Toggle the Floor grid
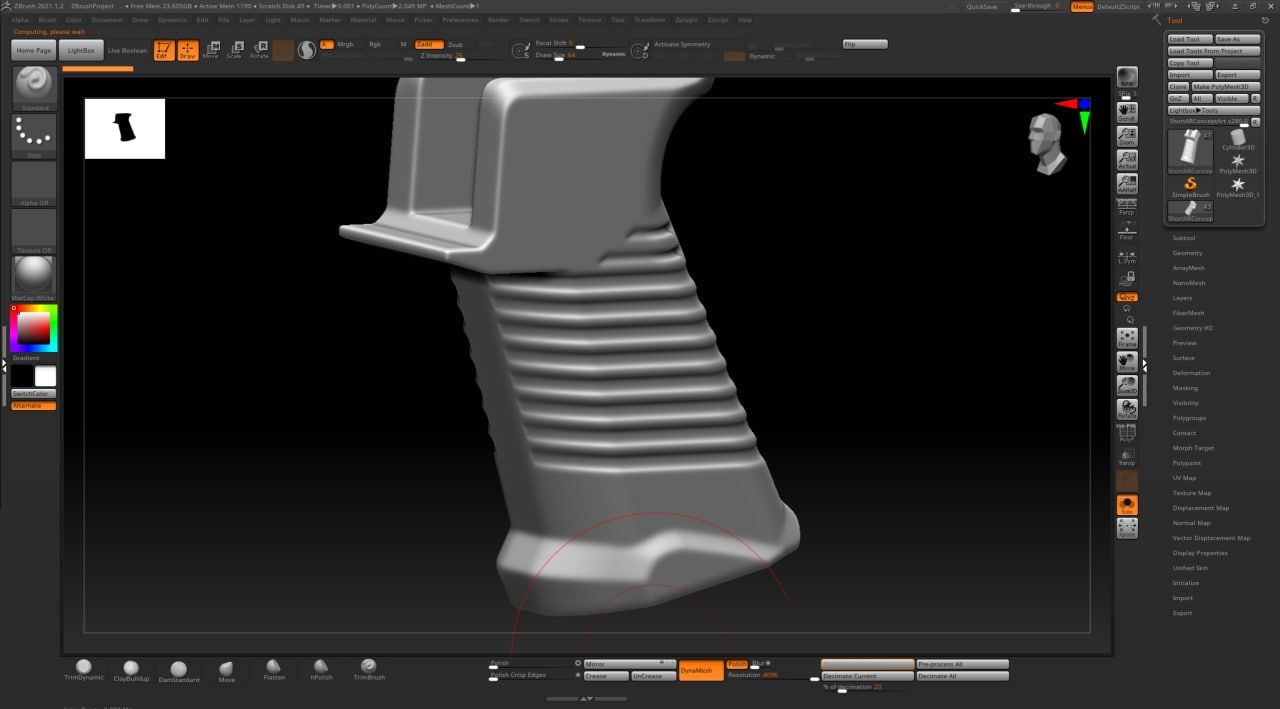Viewport: 1280px width, 709px height. [1127, 232]
